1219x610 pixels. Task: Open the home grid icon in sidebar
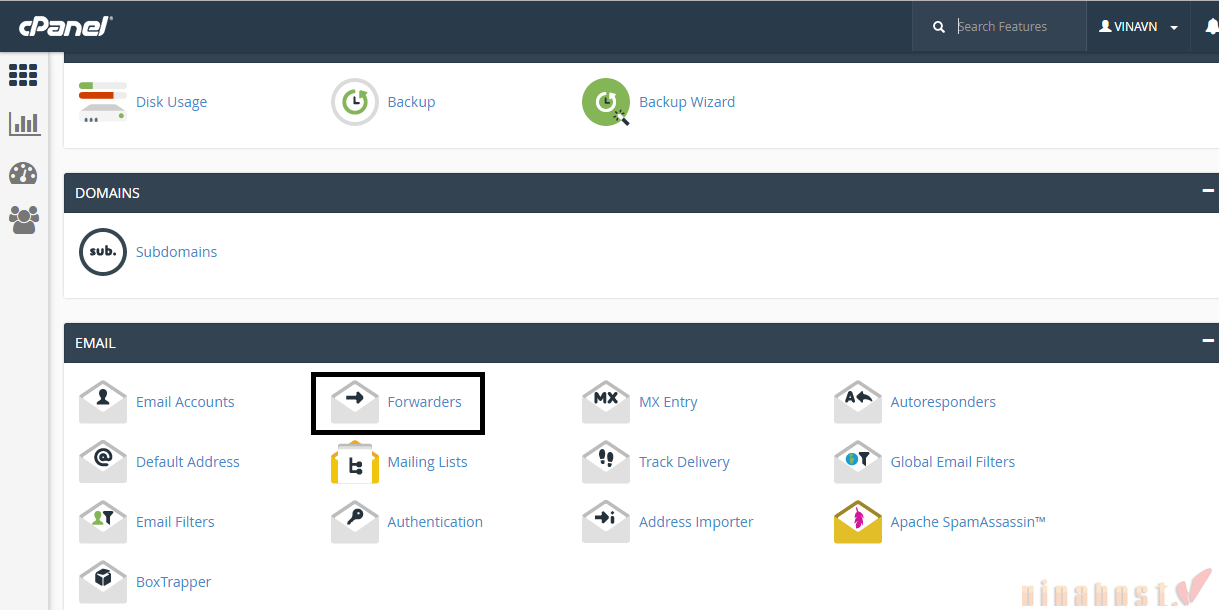[x=23, y=75]
